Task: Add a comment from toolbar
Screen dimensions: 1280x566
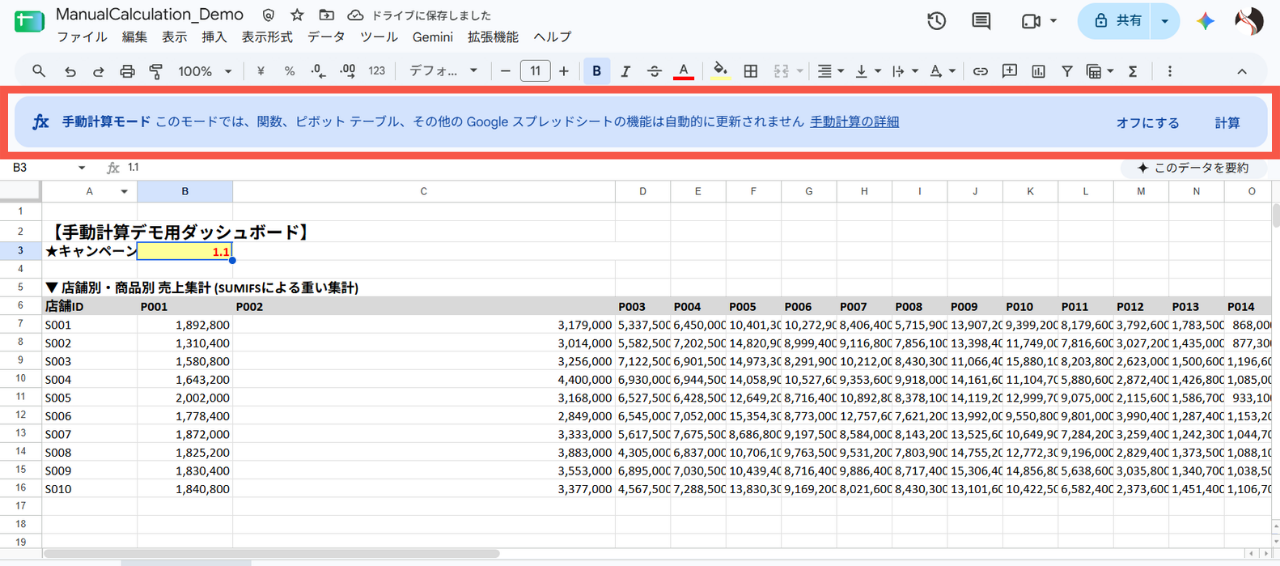Action: coord(1010,71)
